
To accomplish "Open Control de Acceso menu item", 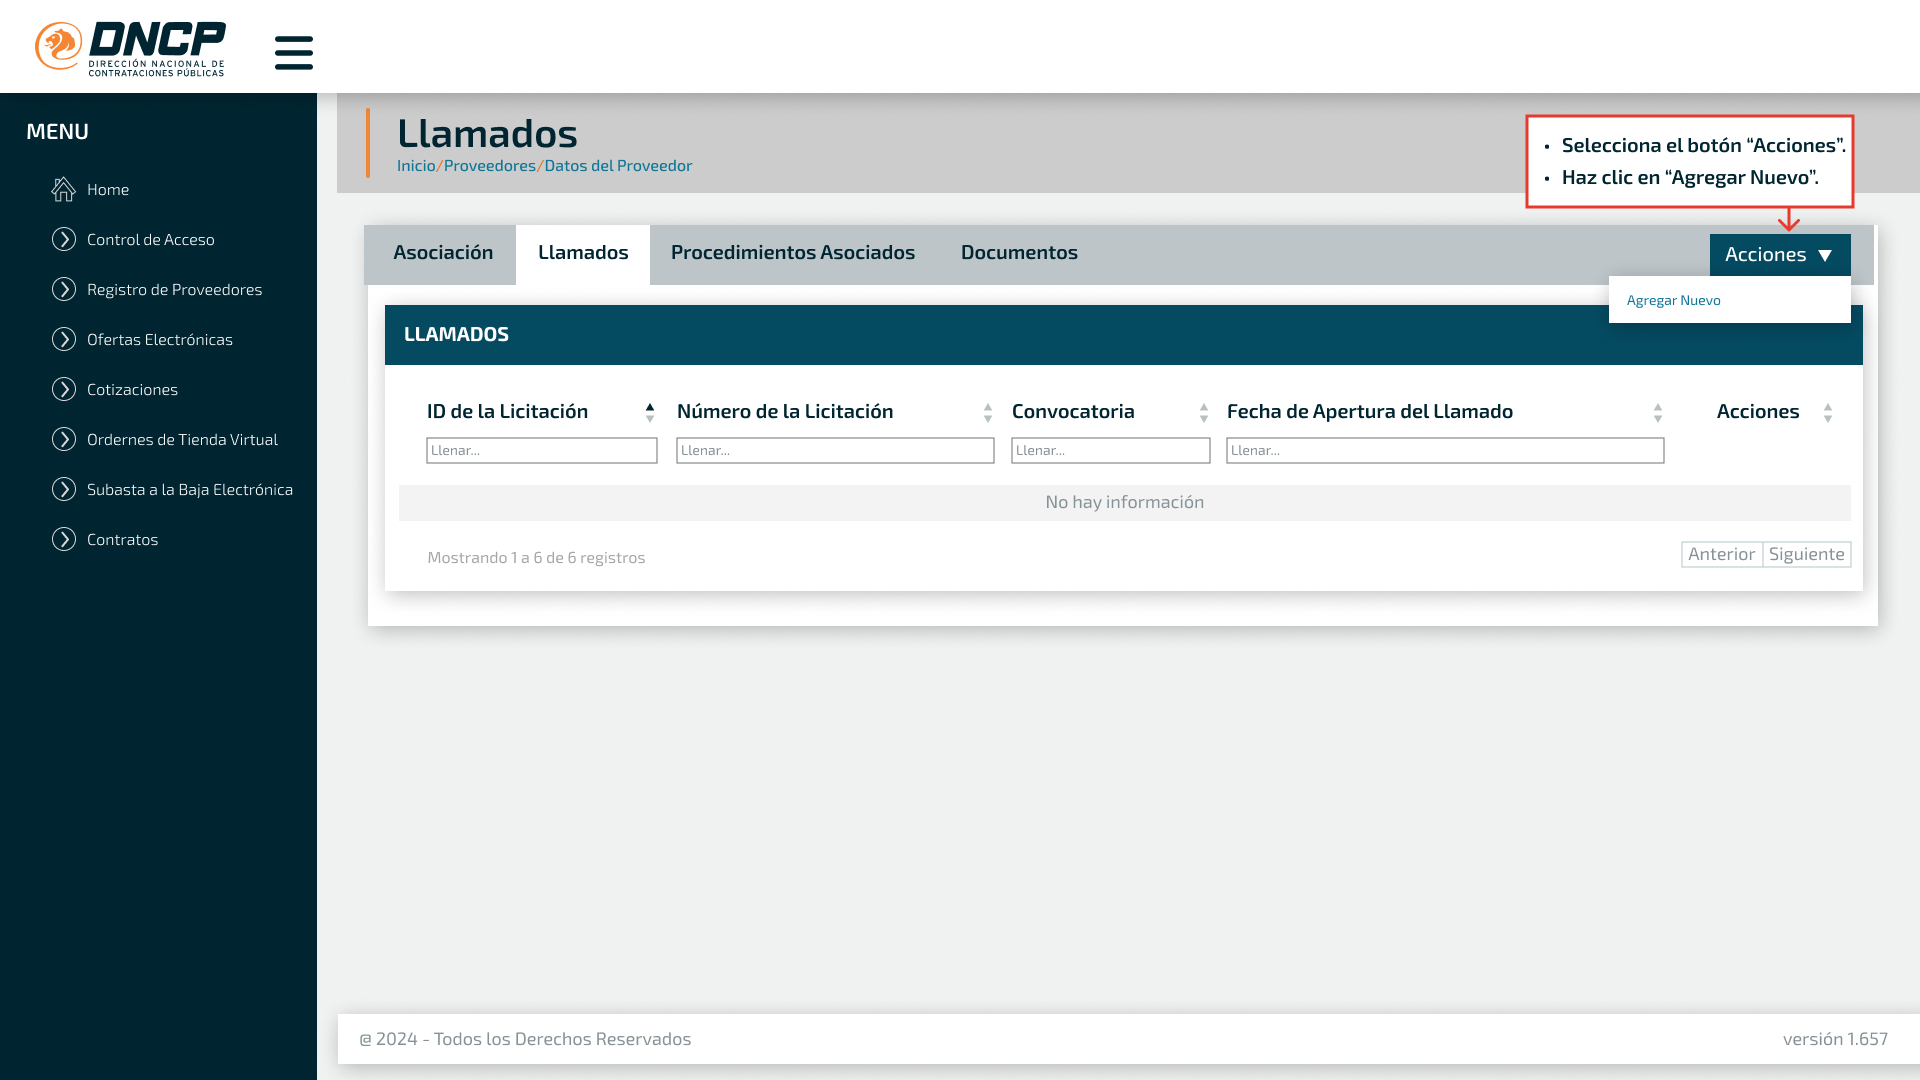I will point(151,239).
